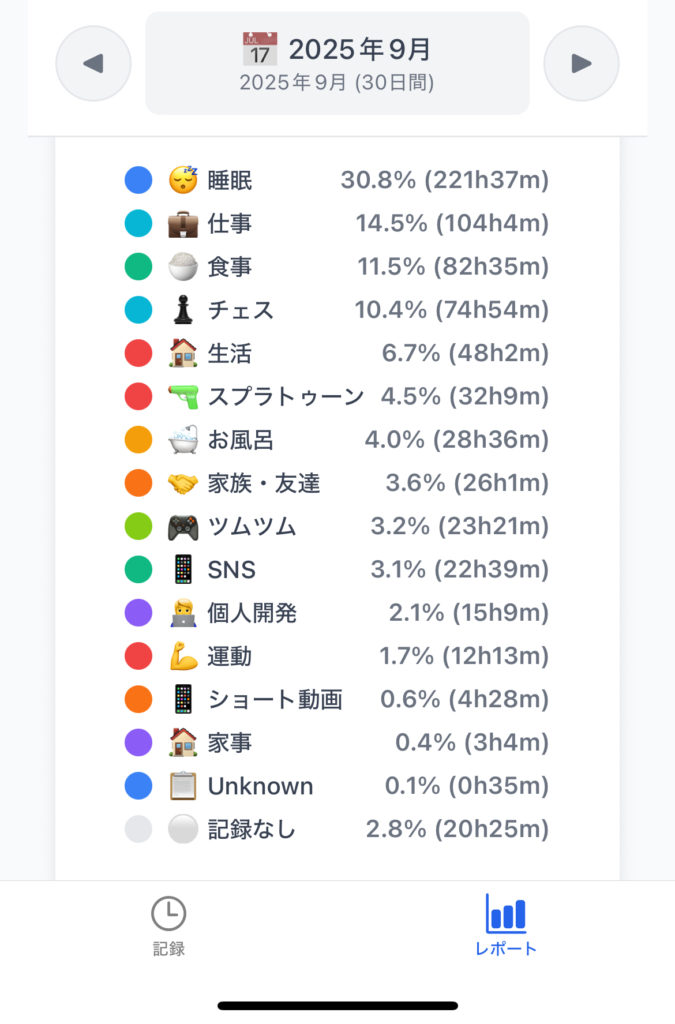Click the briefcase icon for 仕事
The height and width of the screenshot is (1024, 675).
click(x=183, y=224)
